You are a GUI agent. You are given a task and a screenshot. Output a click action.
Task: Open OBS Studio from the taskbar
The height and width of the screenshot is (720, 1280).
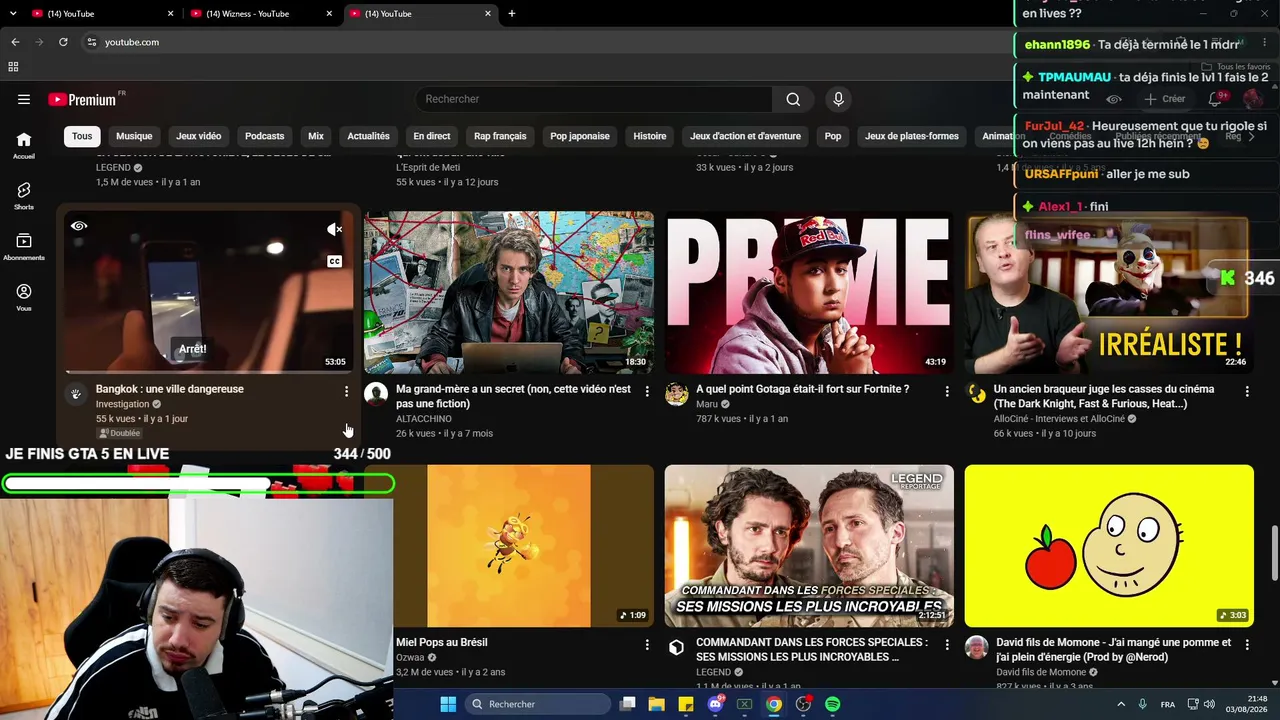[x=803, y=704]
